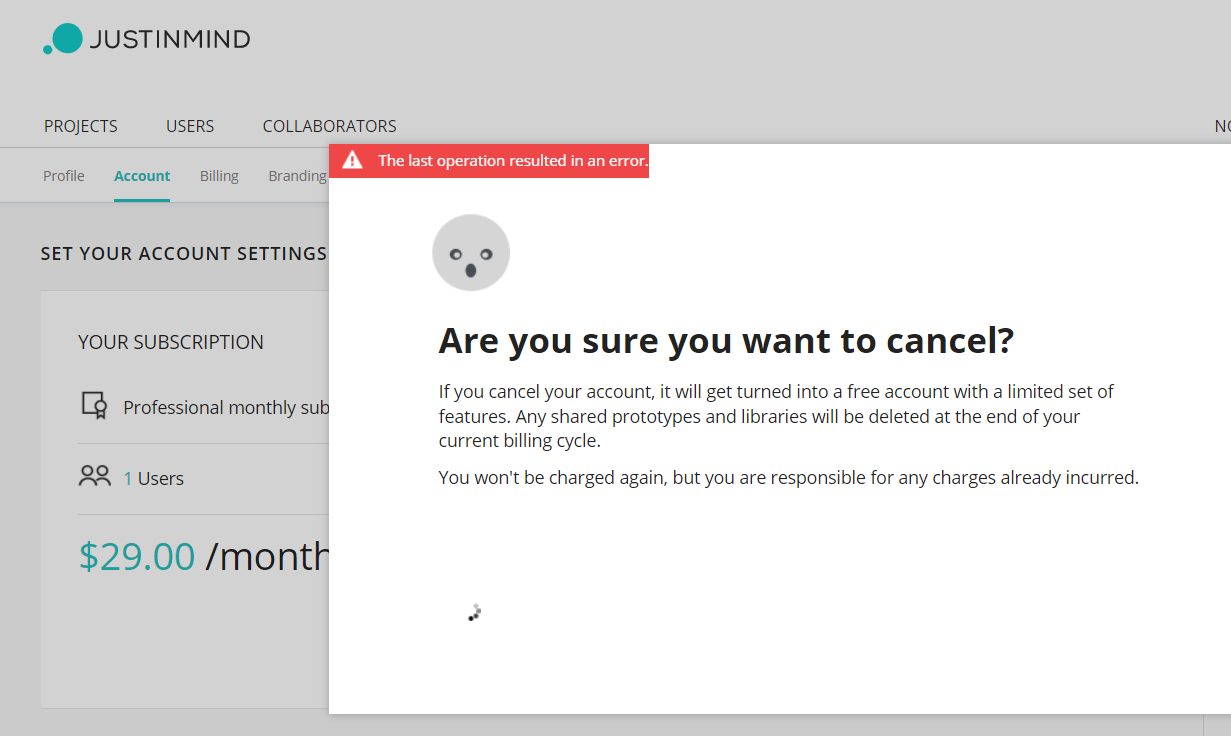Click the warning triangle in error banner
This screenshot has width=1231, height=736.
point(352,161)
